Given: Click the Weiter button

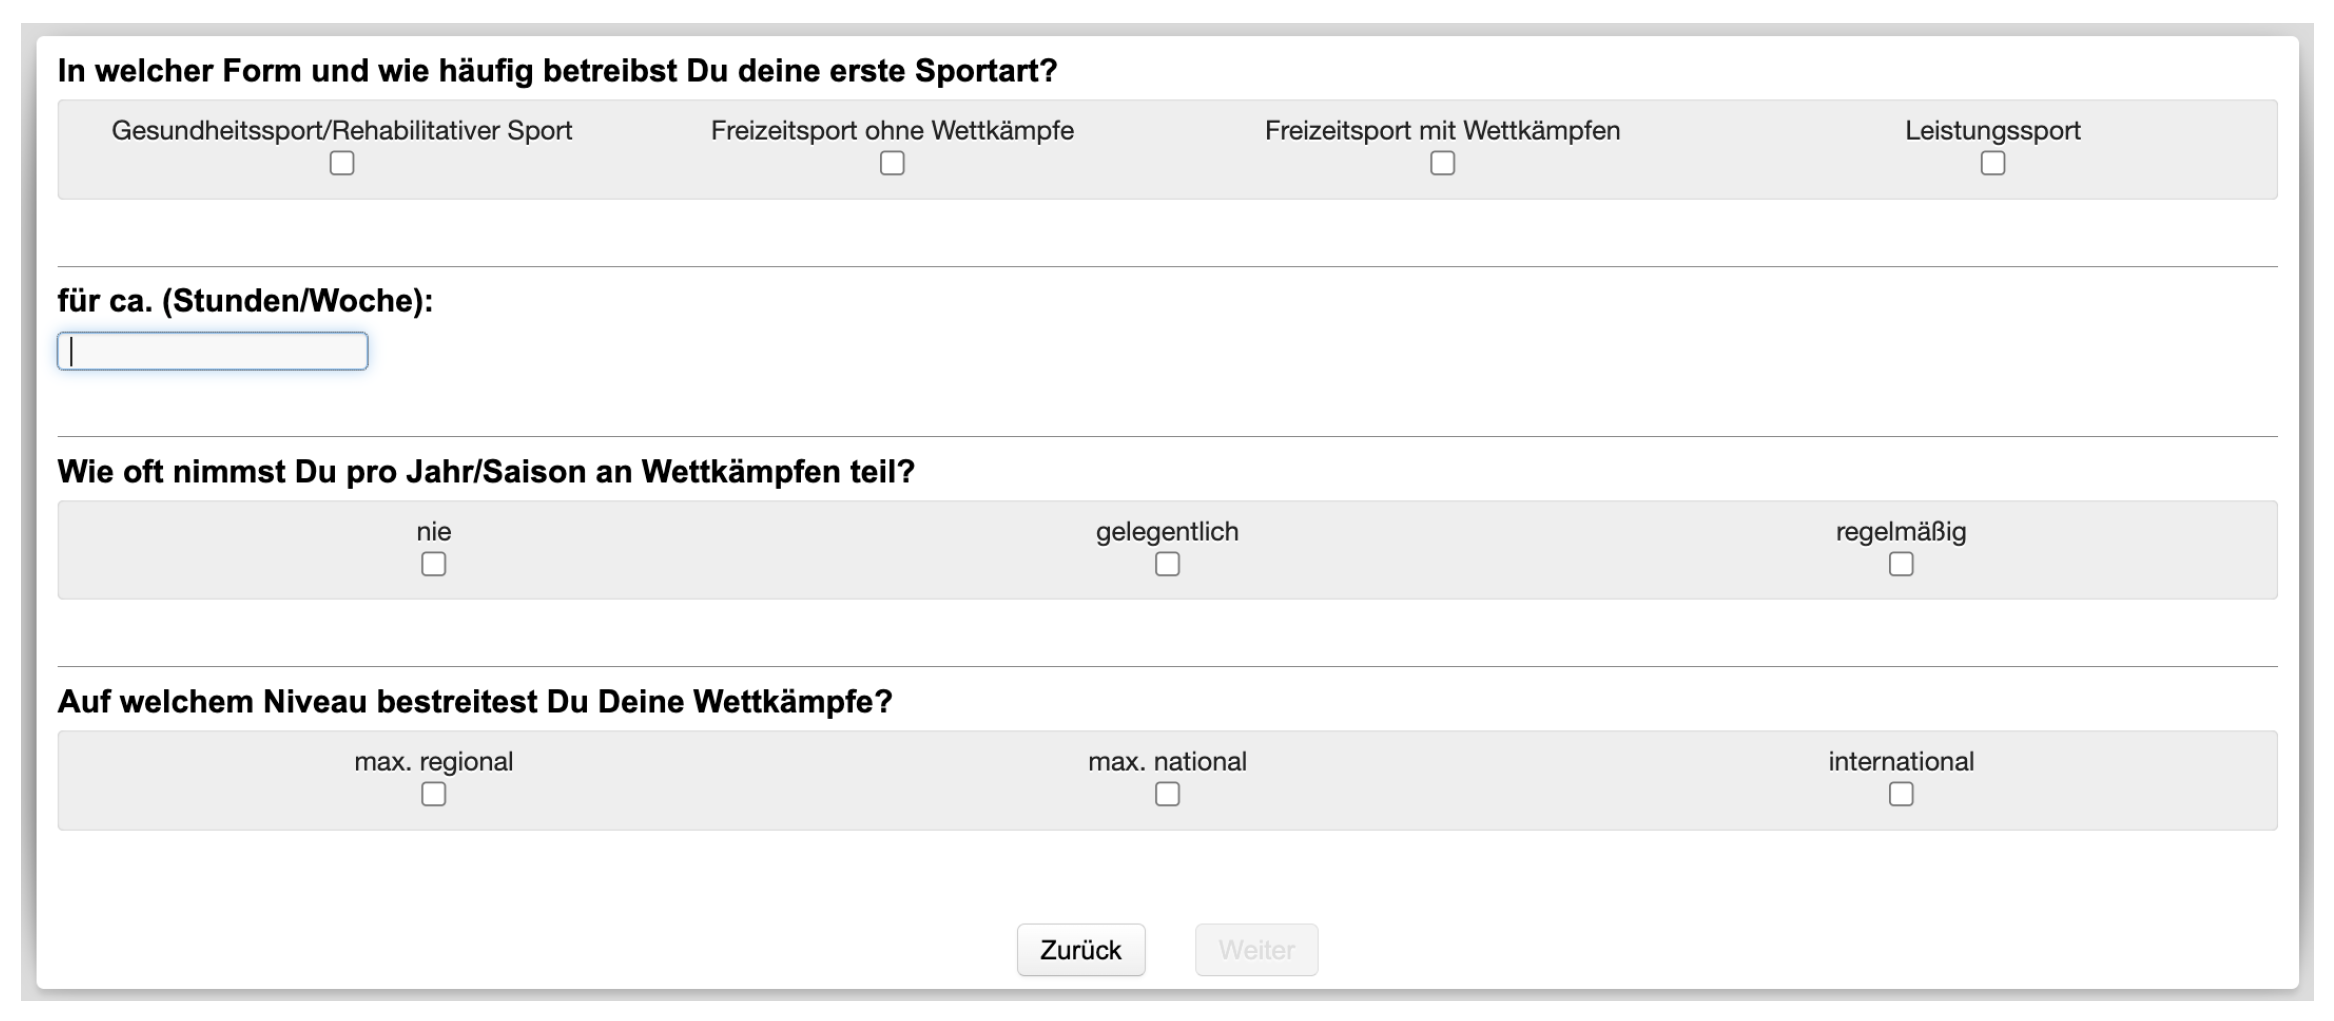Looking at the screenshot, I should 1256,949.
